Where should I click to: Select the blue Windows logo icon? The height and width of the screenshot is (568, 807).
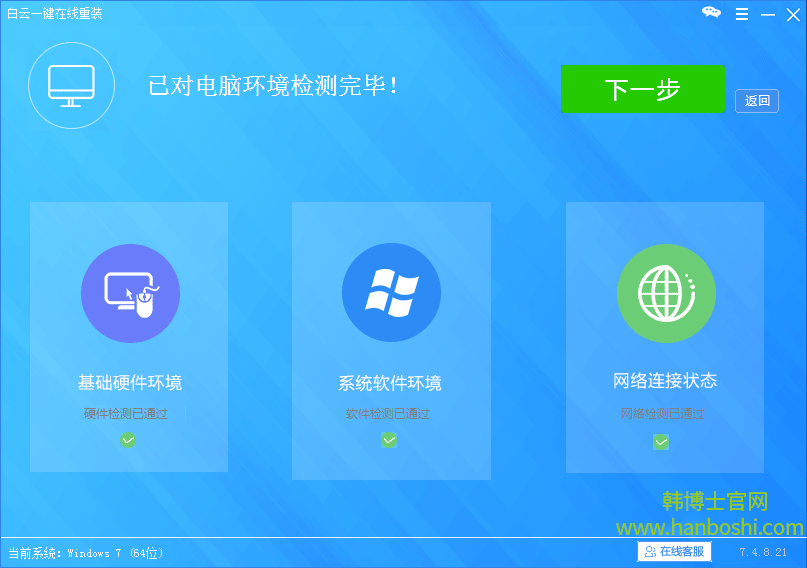(391, 293)
